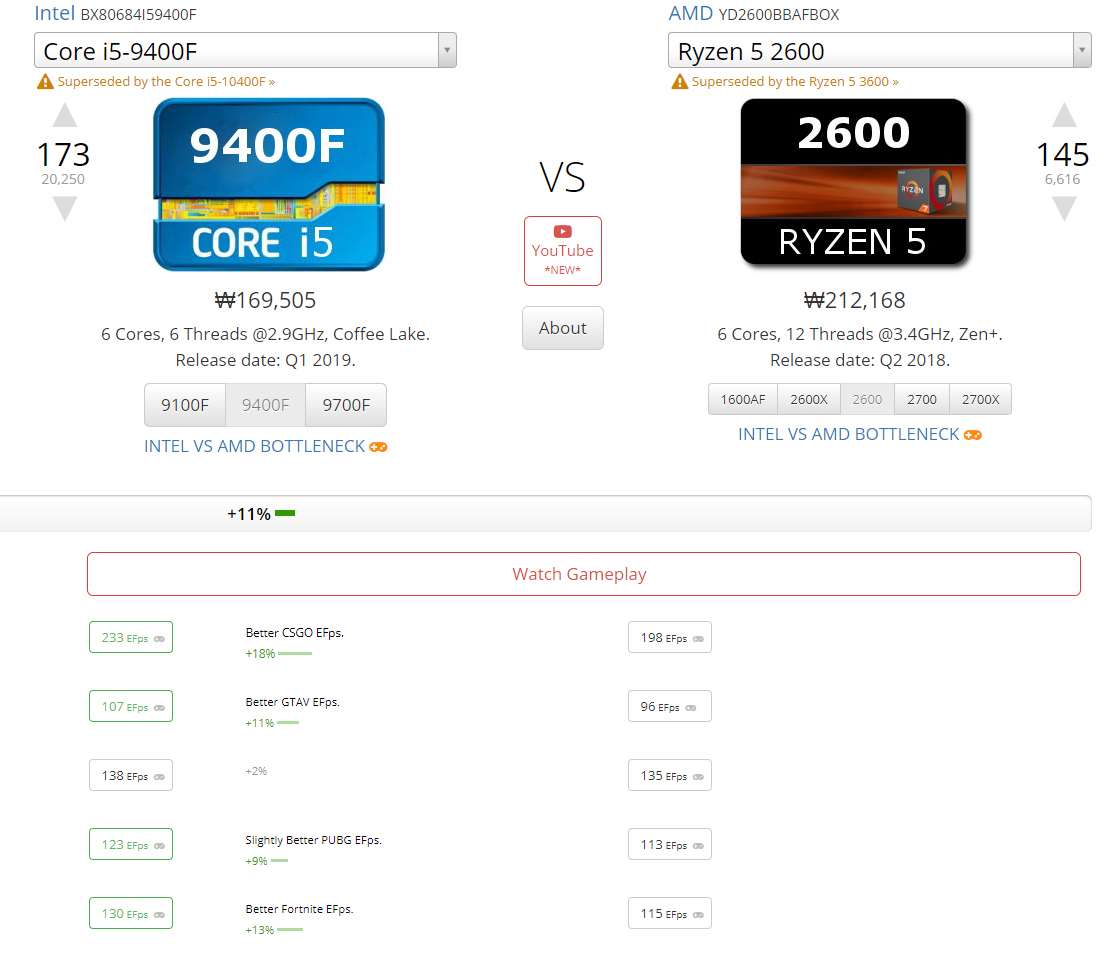Click the +2% difference value
The height and width of the screenshot is (957, 1105).
257,772
